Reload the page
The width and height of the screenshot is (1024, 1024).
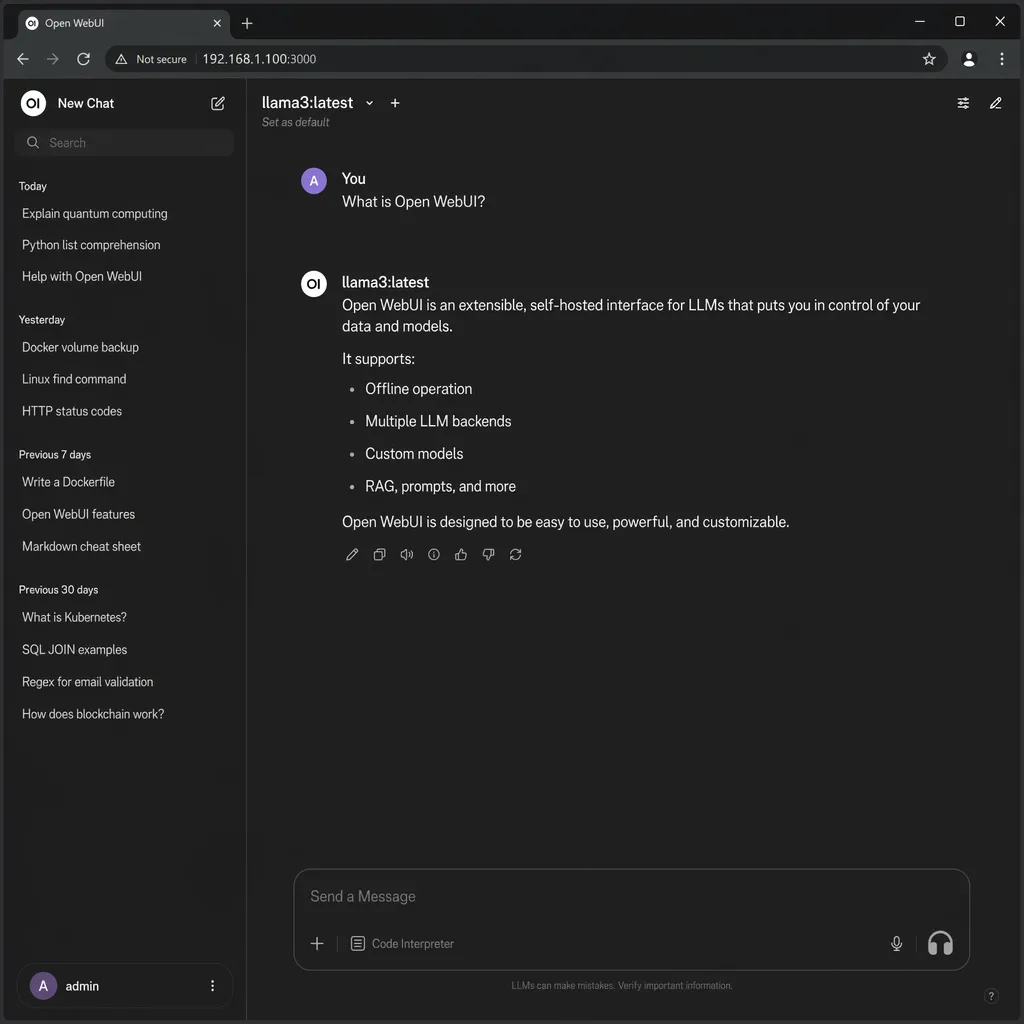83,59
